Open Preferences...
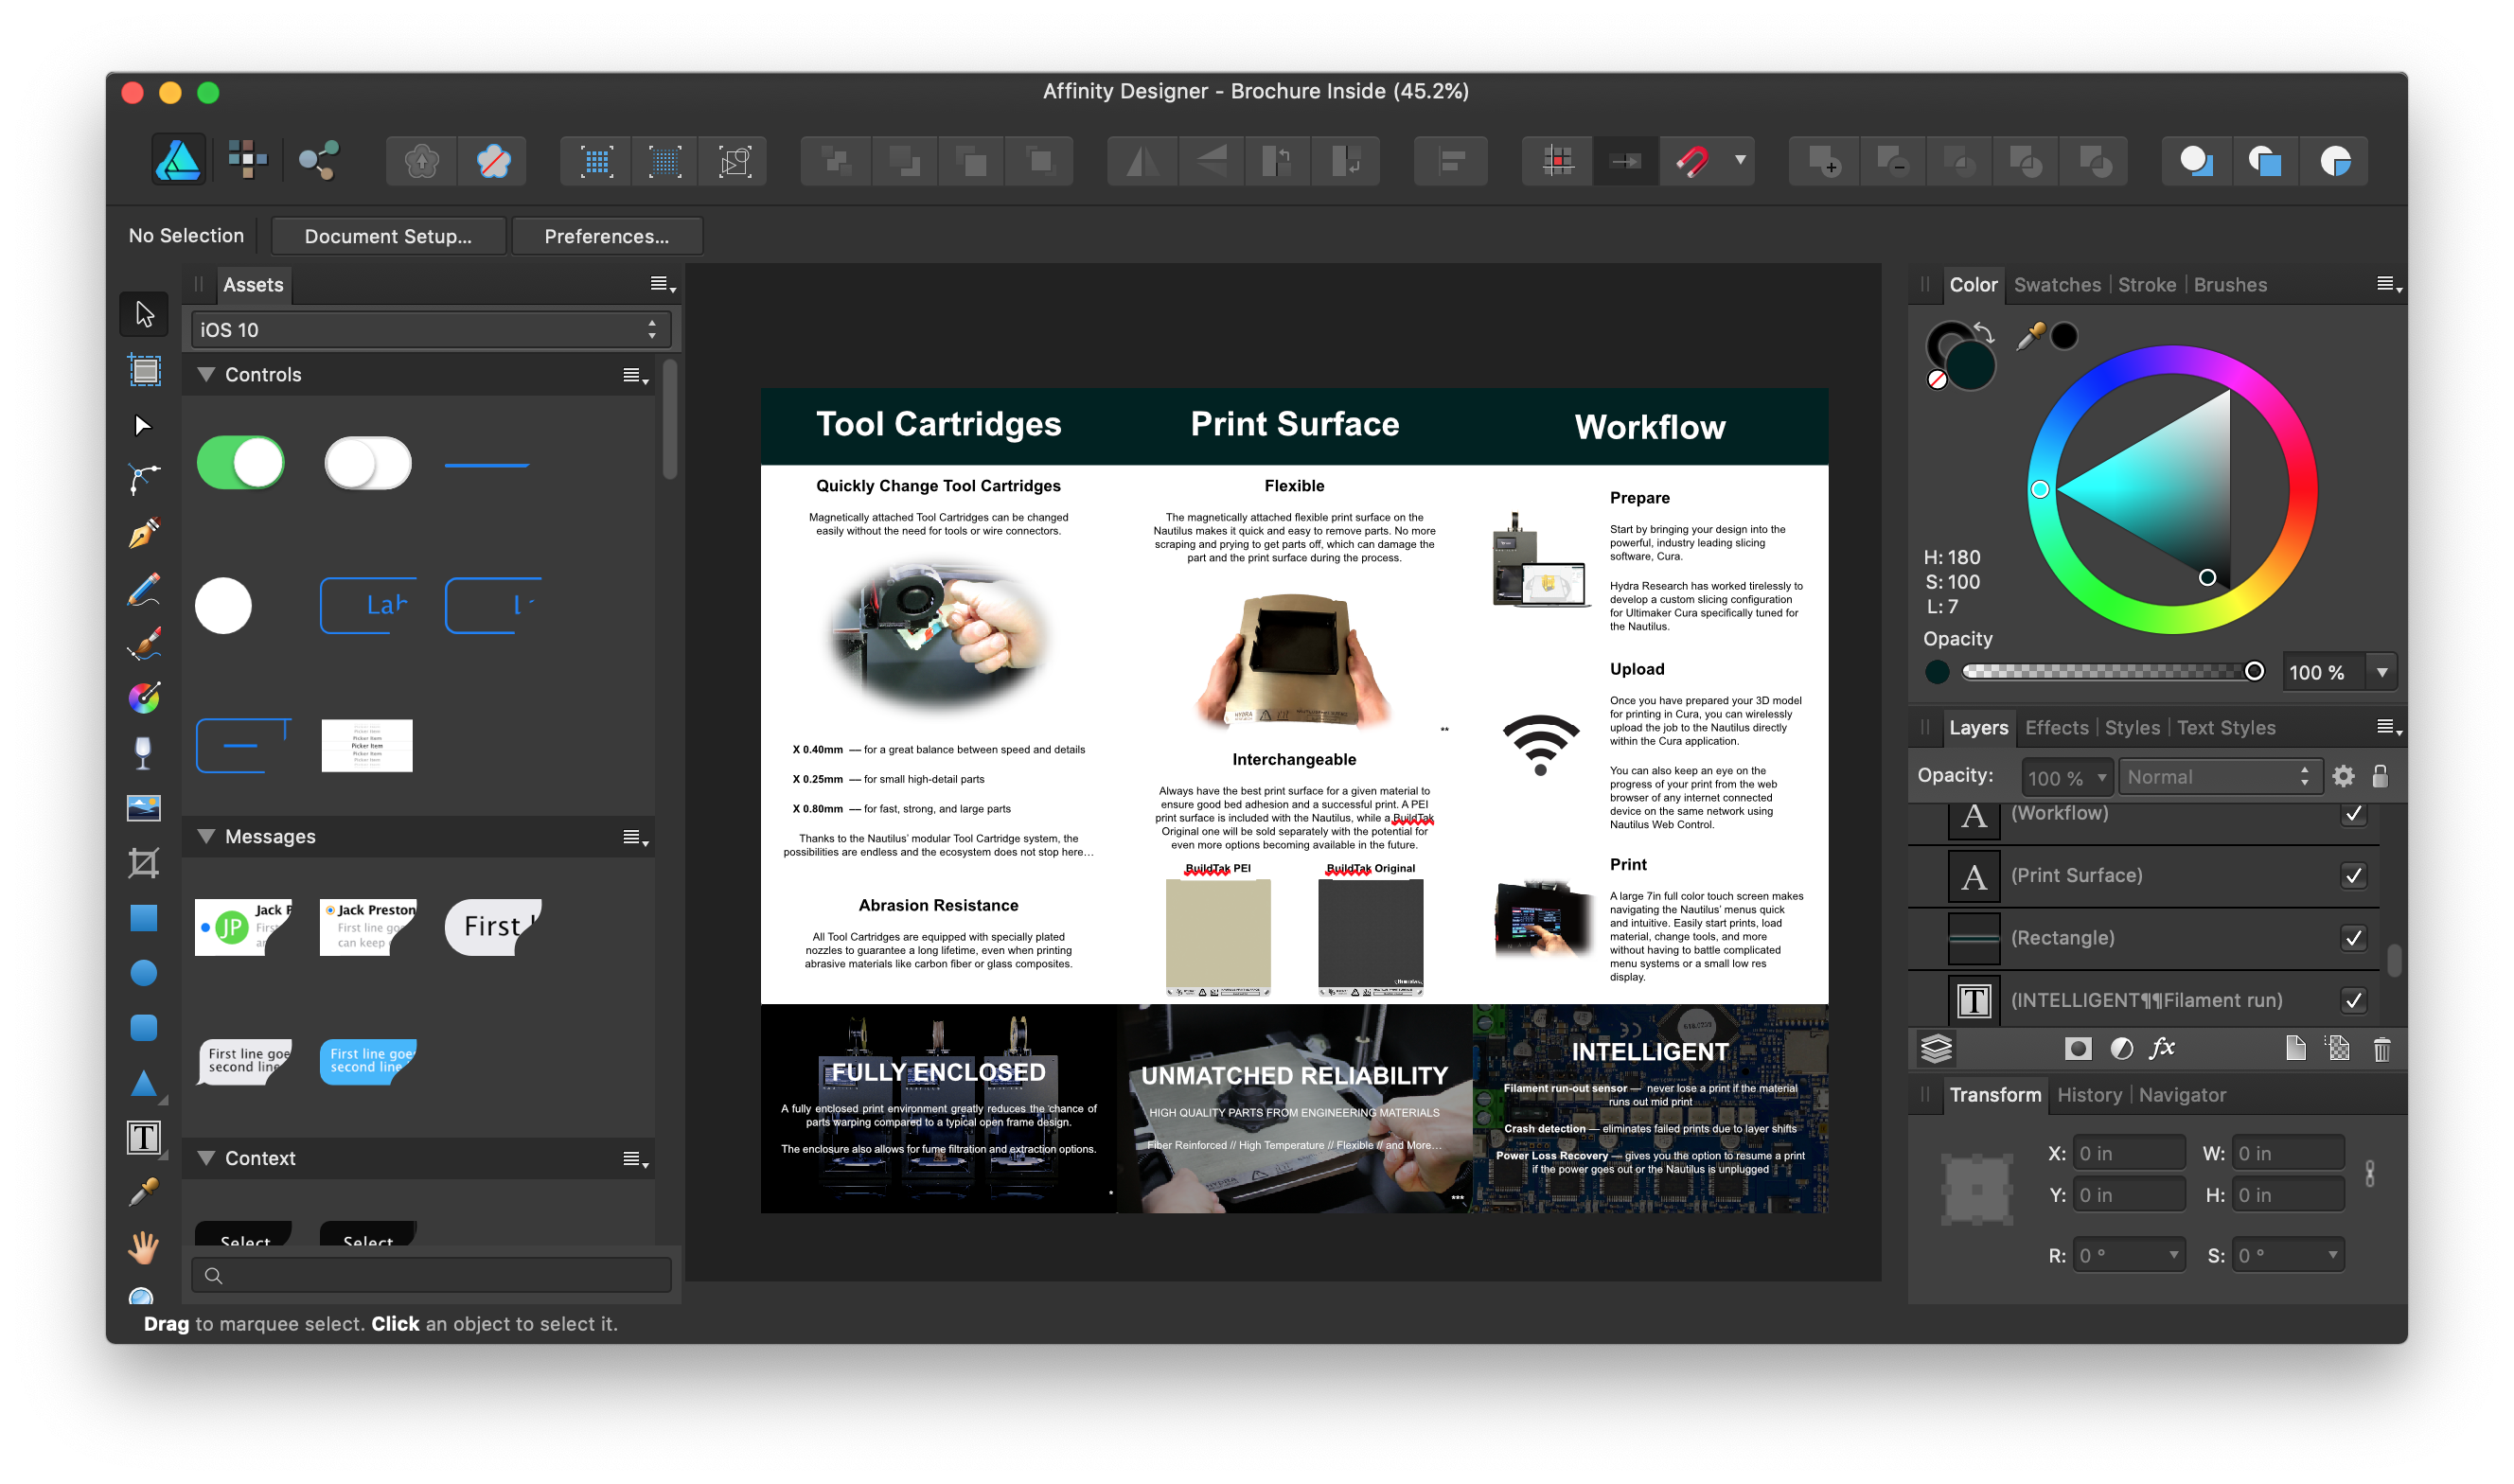2514x1484 pixels. click(606, 236)
